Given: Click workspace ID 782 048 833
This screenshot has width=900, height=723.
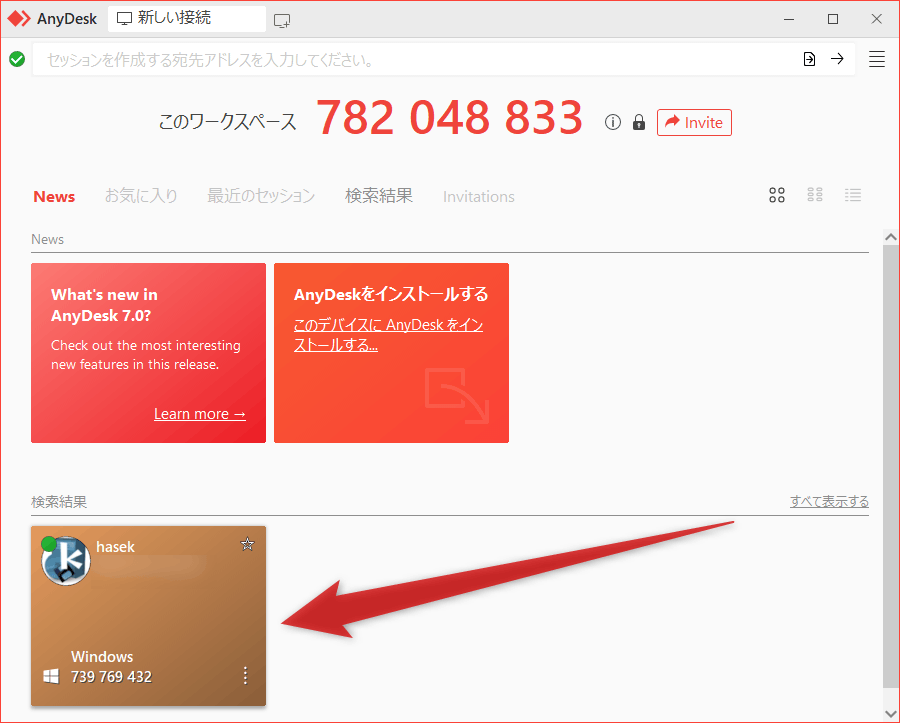Looking at the screenshot, I should (449, 118).
